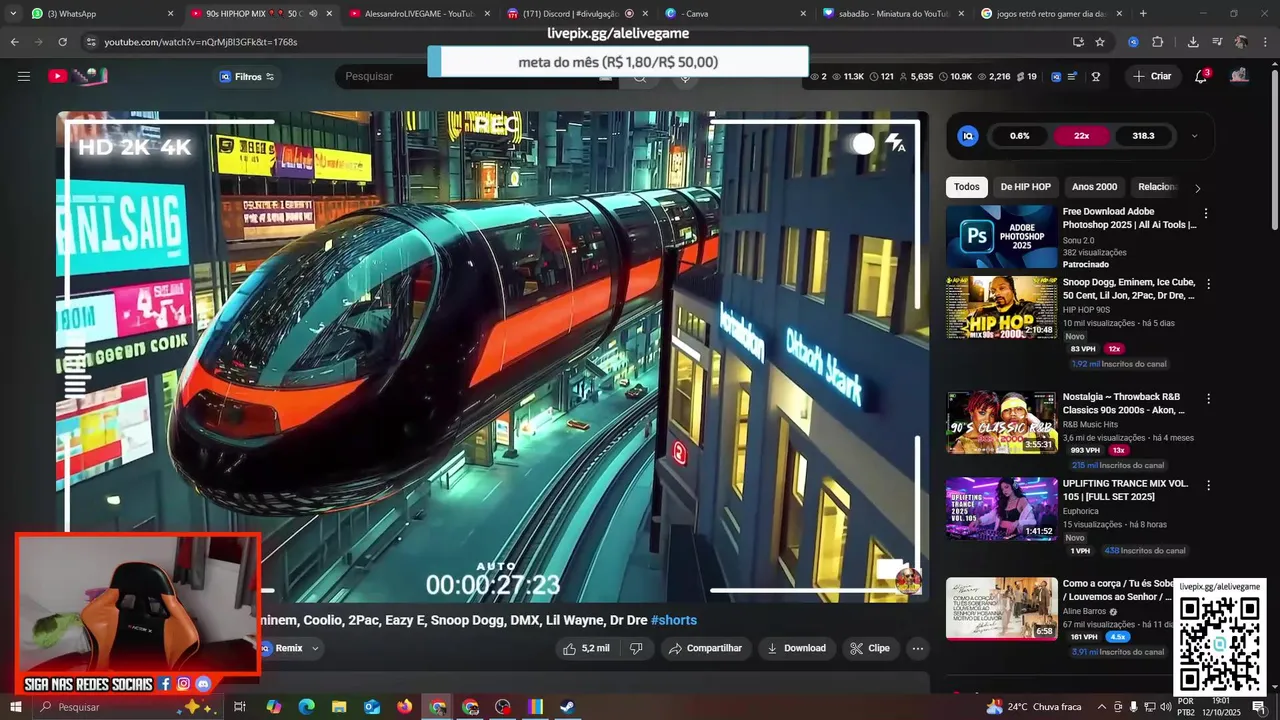Open Task View on the taskbar
1280x720 pixels.
(240, 707)
